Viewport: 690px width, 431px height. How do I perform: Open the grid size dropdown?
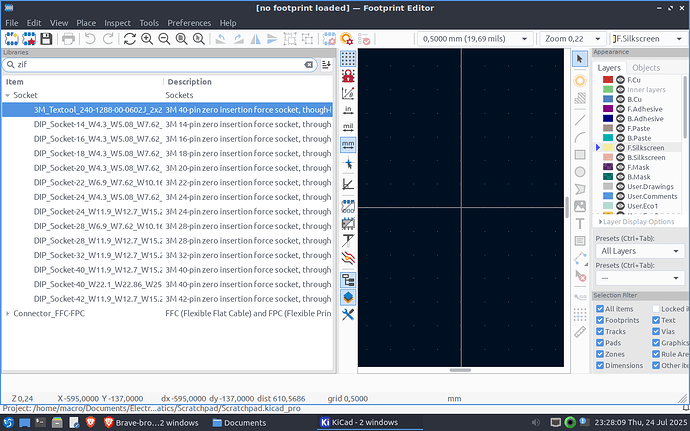(475, 39)
